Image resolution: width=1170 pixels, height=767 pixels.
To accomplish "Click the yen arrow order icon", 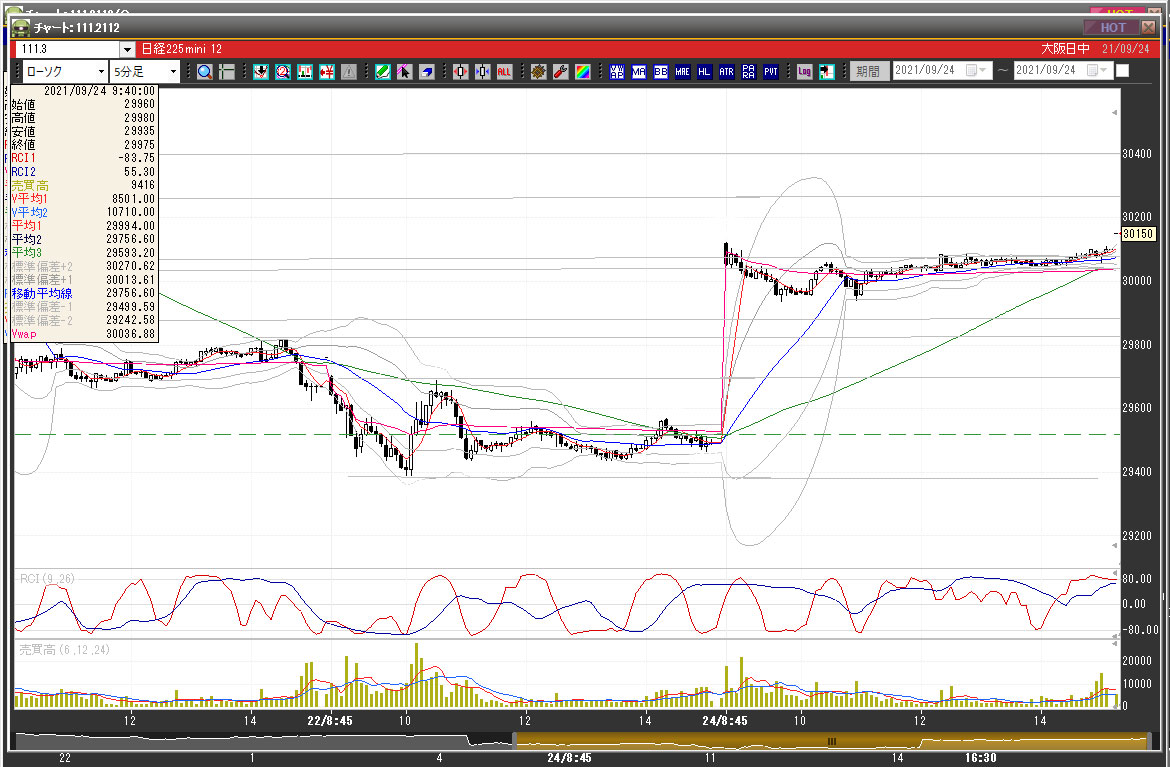I will [x=327, y=72].
